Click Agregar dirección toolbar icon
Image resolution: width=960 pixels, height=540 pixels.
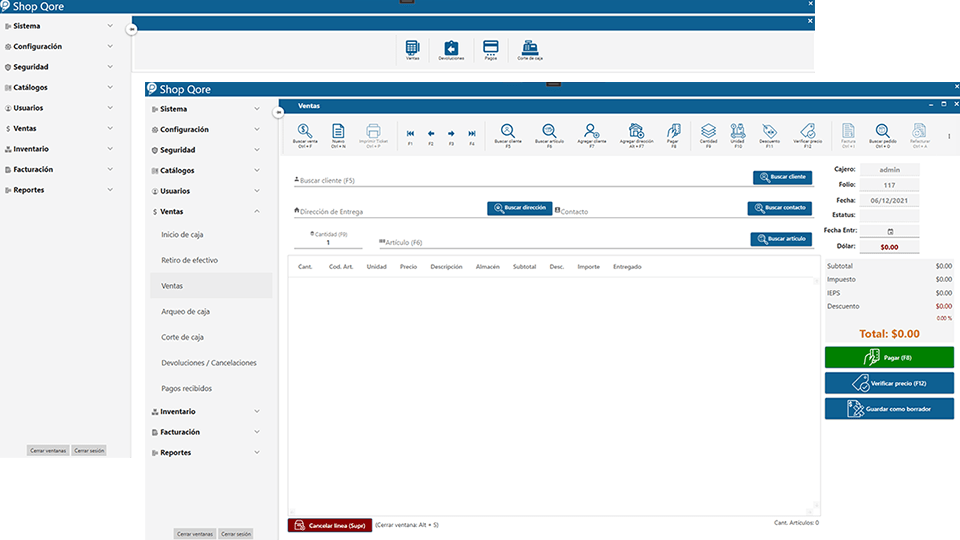(636, 135)
